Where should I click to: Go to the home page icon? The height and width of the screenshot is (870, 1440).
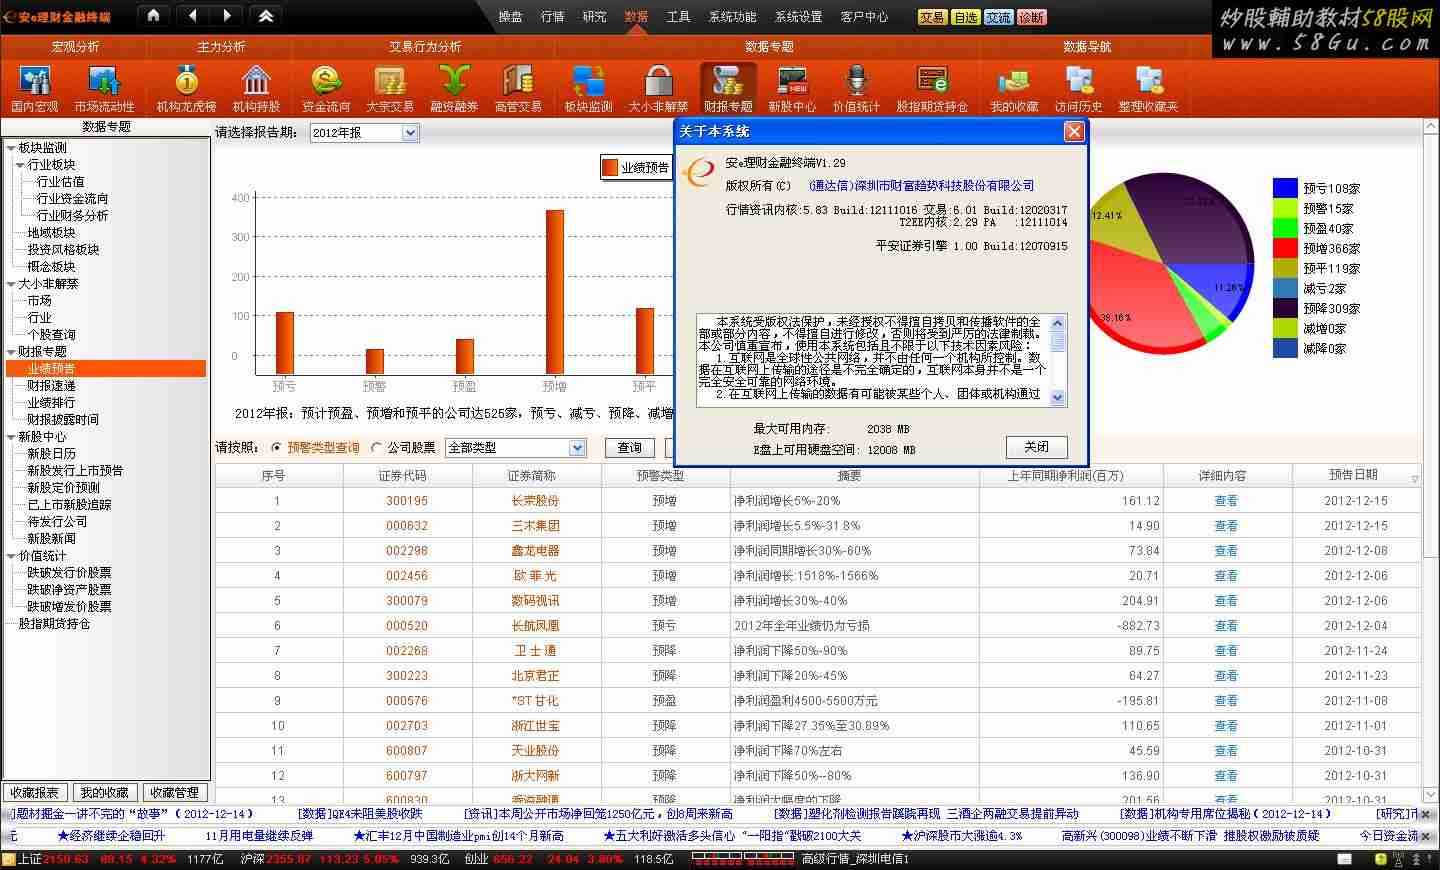click(153, 15)
